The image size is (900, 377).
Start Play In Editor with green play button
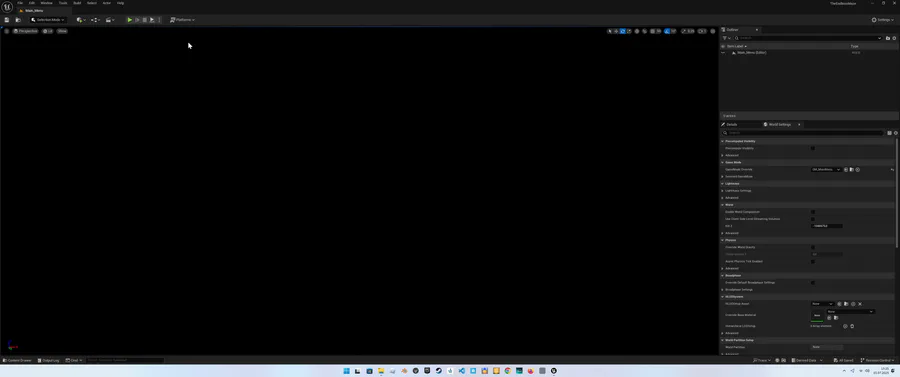coord(130,20)
